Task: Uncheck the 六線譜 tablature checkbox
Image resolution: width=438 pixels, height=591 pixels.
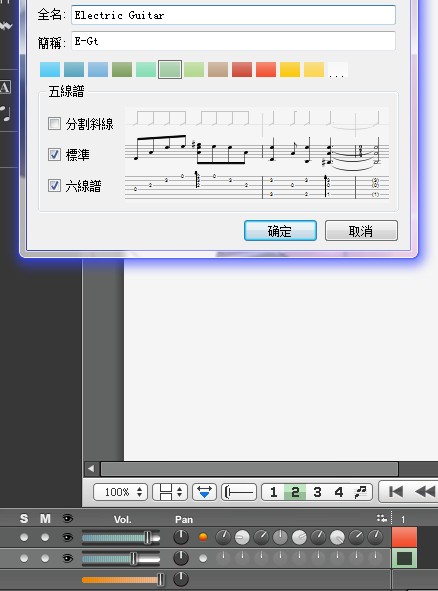Action: pos(54,185)
